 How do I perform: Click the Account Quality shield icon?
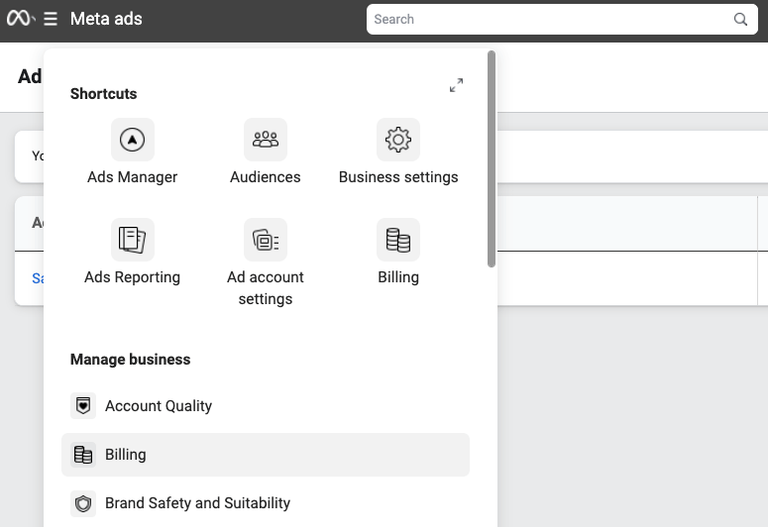[84, 406]
